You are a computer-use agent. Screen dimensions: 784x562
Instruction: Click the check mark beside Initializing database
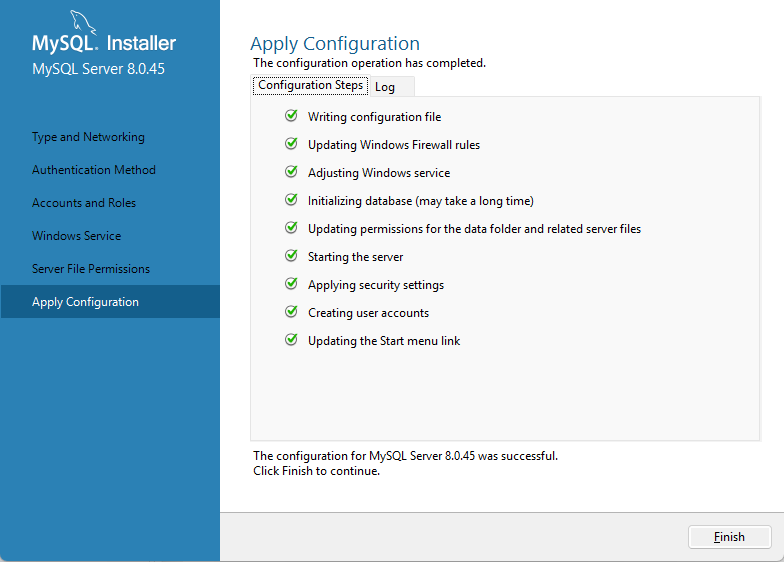coord(292,200)
